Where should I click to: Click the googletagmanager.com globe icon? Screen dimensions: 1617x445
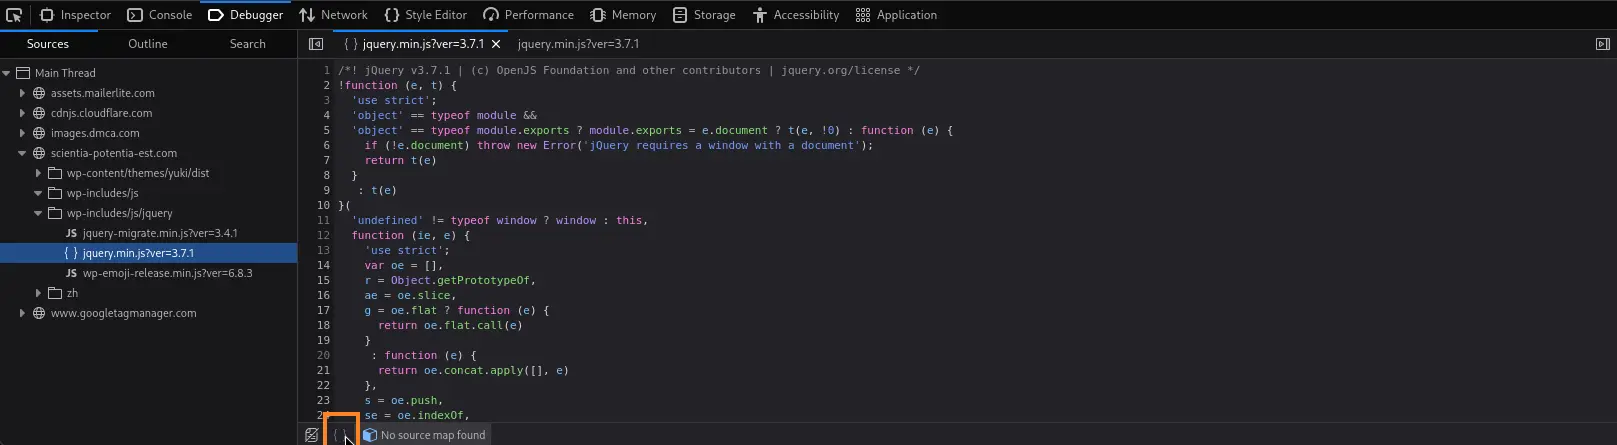pos(39,313)
